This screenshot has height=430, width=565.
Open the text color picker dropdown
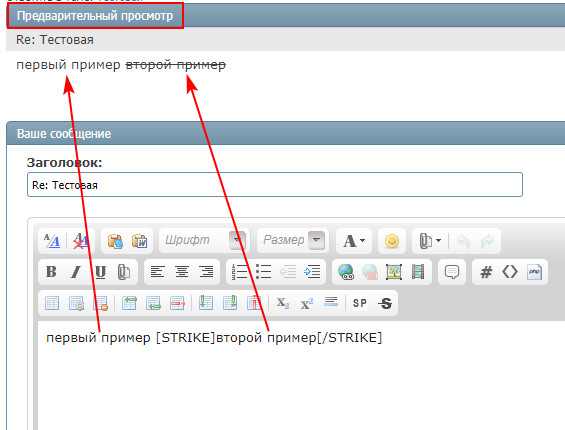[x=354, y=241]
